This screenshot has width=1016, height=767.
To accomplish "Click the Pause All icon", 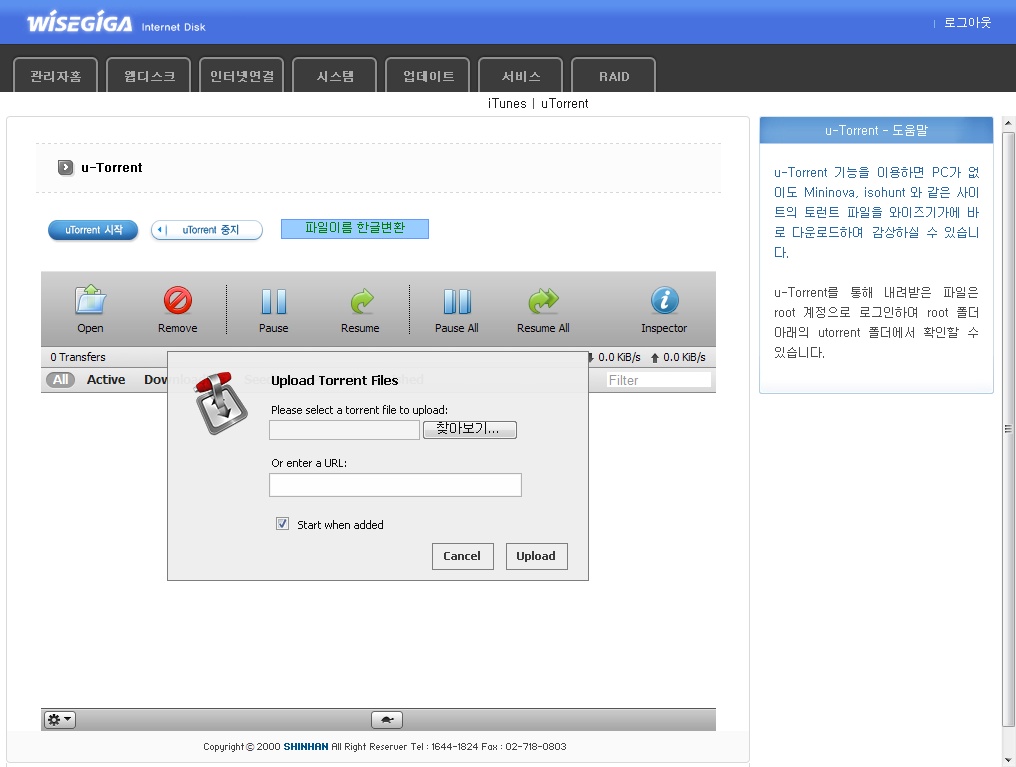I will 457,302.
